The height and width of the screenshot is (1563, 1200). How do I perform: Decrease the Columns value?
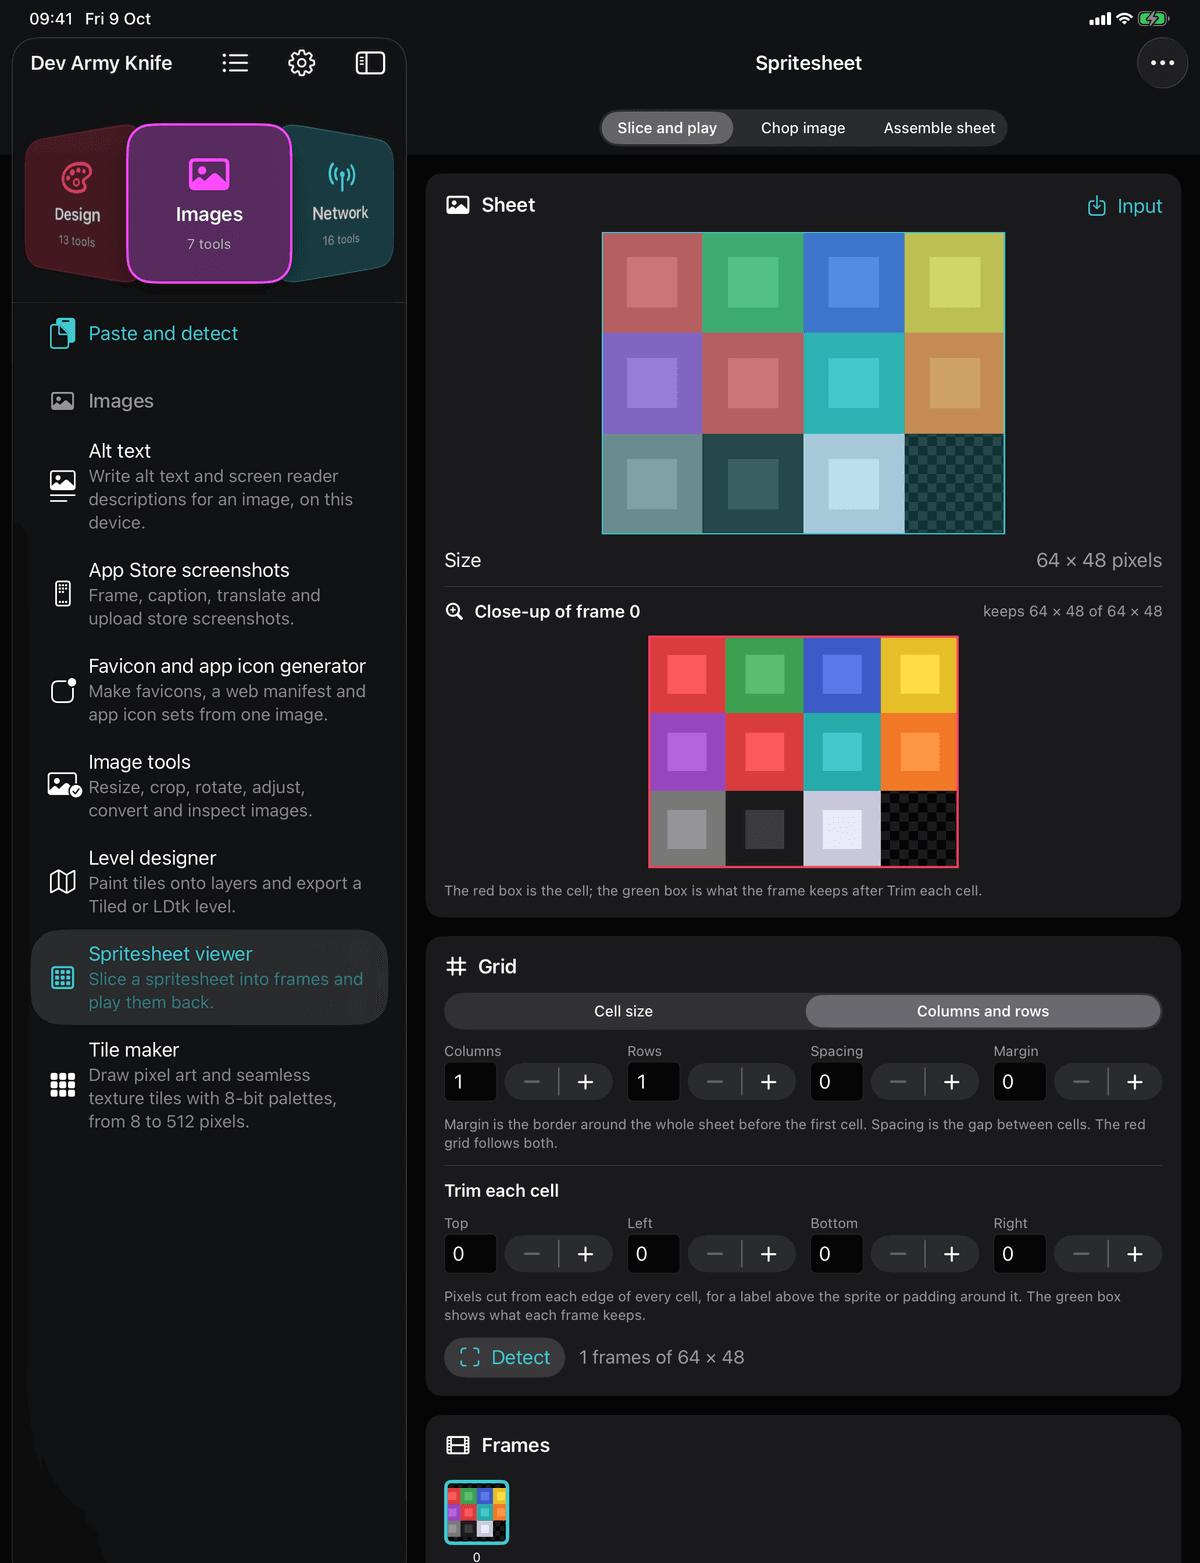coord(532,1082)
